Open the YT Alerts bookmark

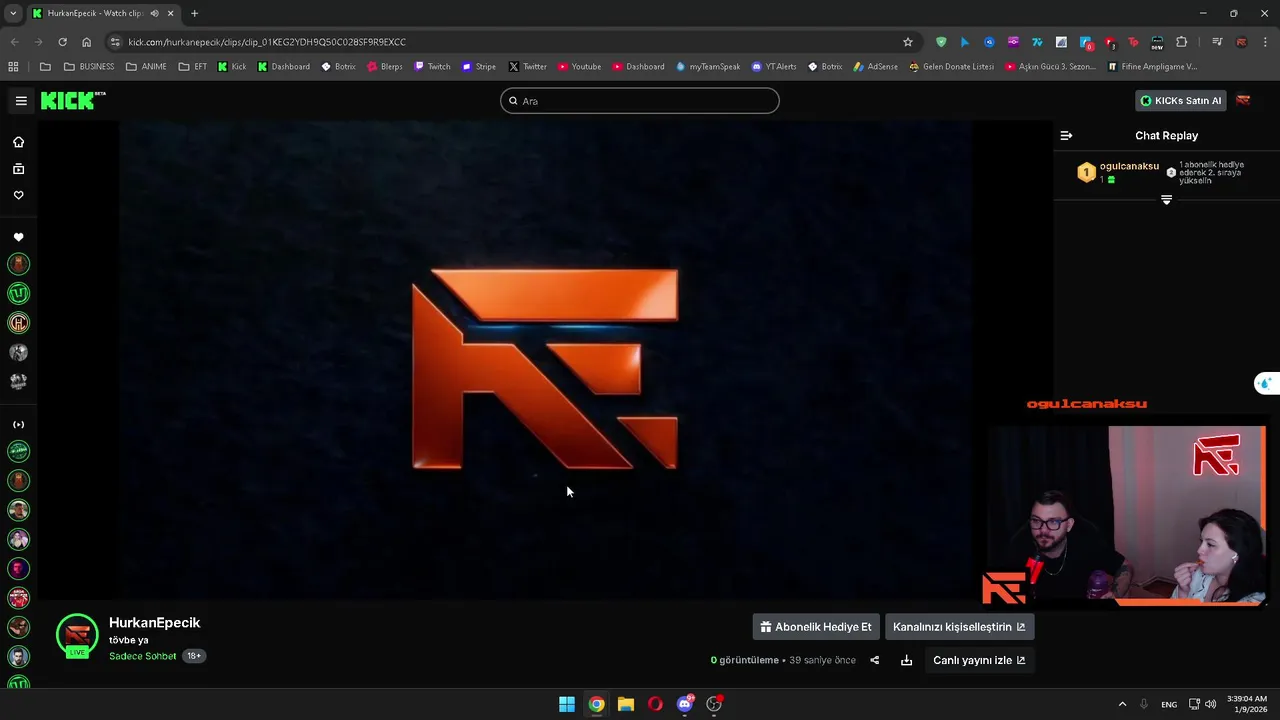click(773, 67)
